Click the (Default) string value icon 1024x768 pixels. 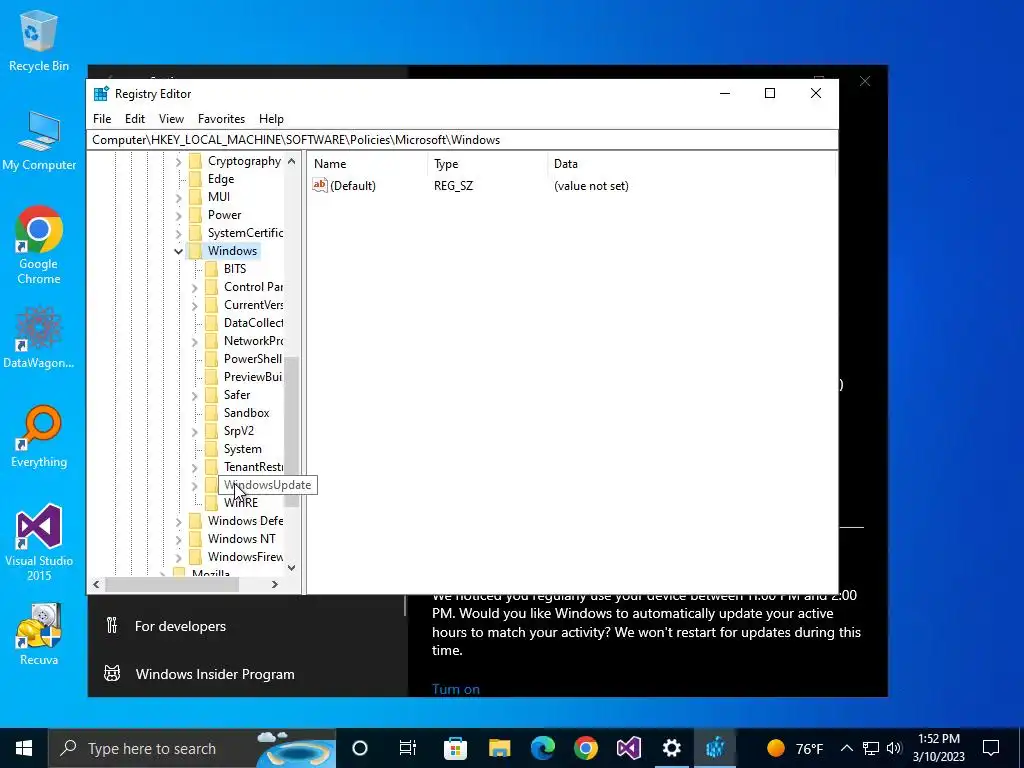[x=319, y=185]
